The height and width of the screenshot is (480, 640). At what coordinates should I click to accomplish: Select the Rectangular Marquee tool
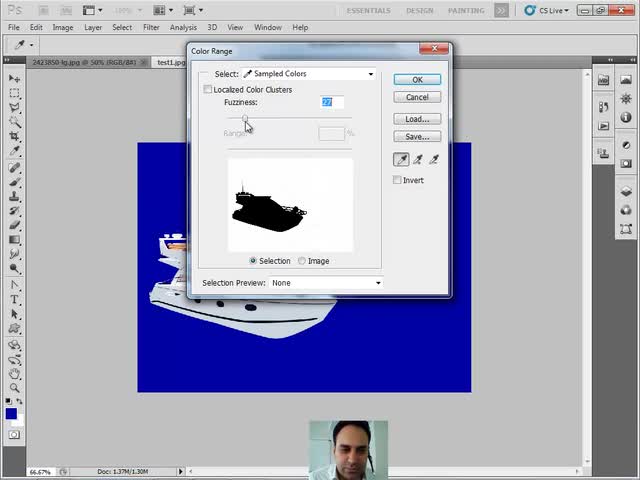[x=14, y=93]
